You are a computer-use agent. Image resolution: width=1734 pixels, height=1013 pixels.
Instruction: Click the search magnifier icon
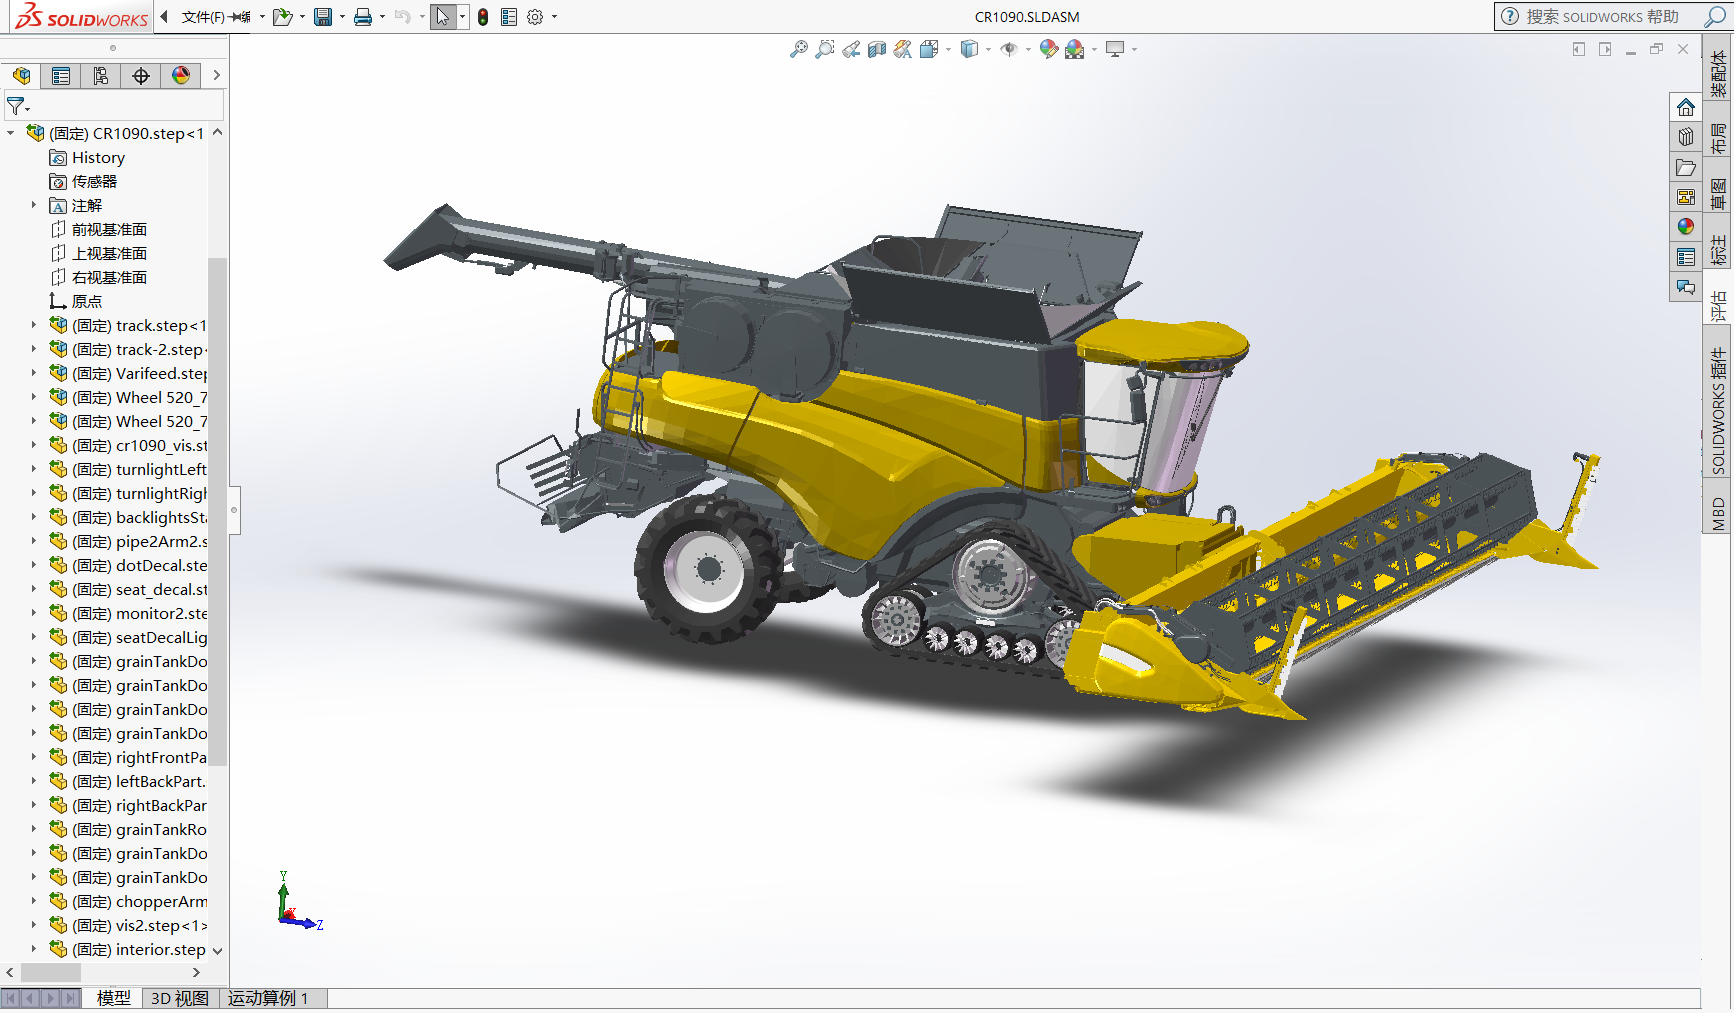point(1714,16)
